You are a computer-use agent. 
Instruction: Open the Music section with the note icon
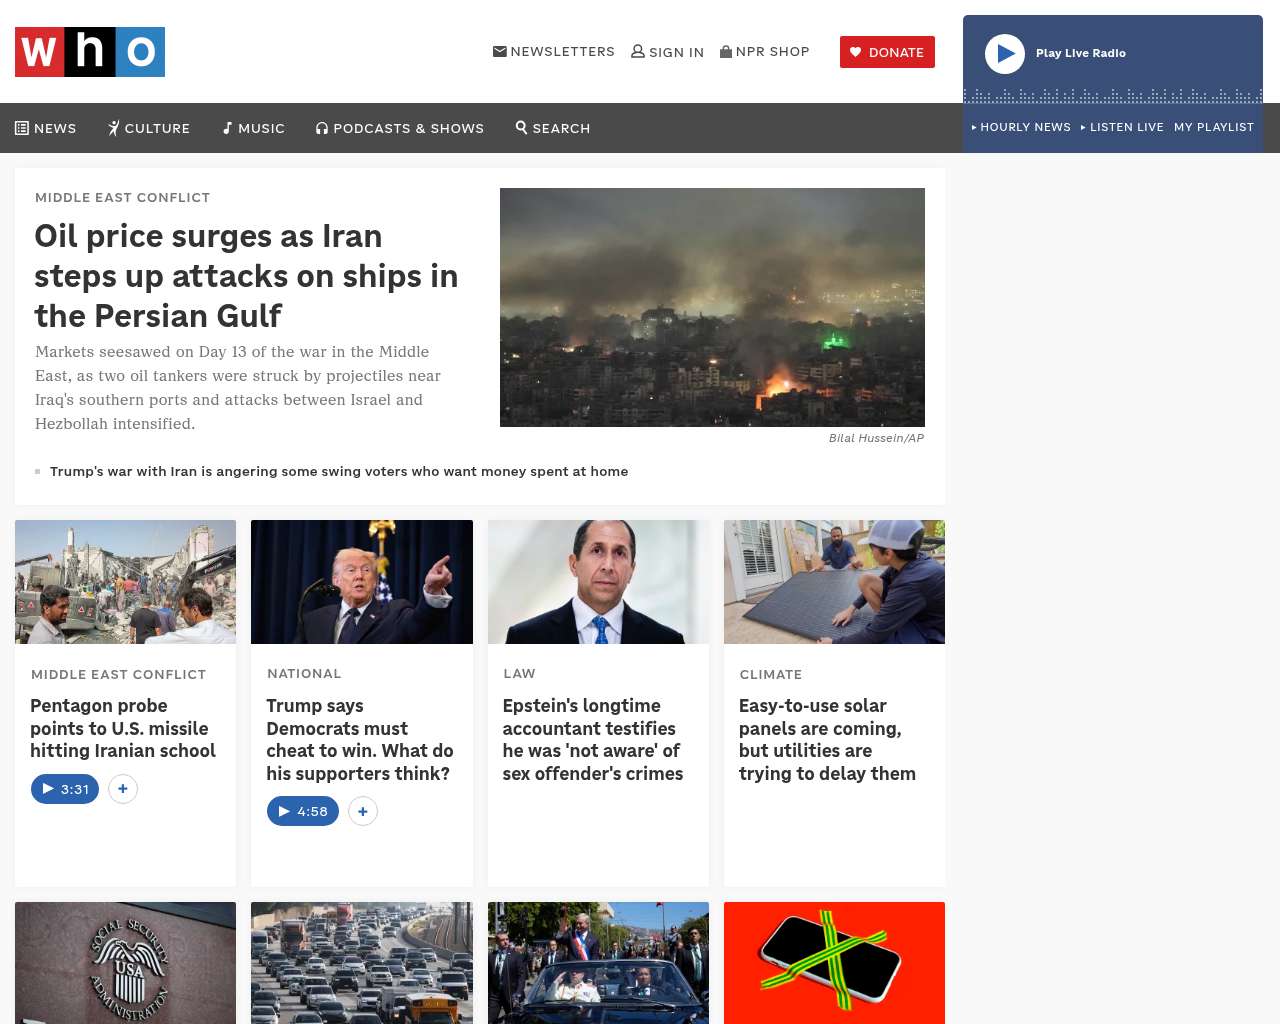coord(254,128)
